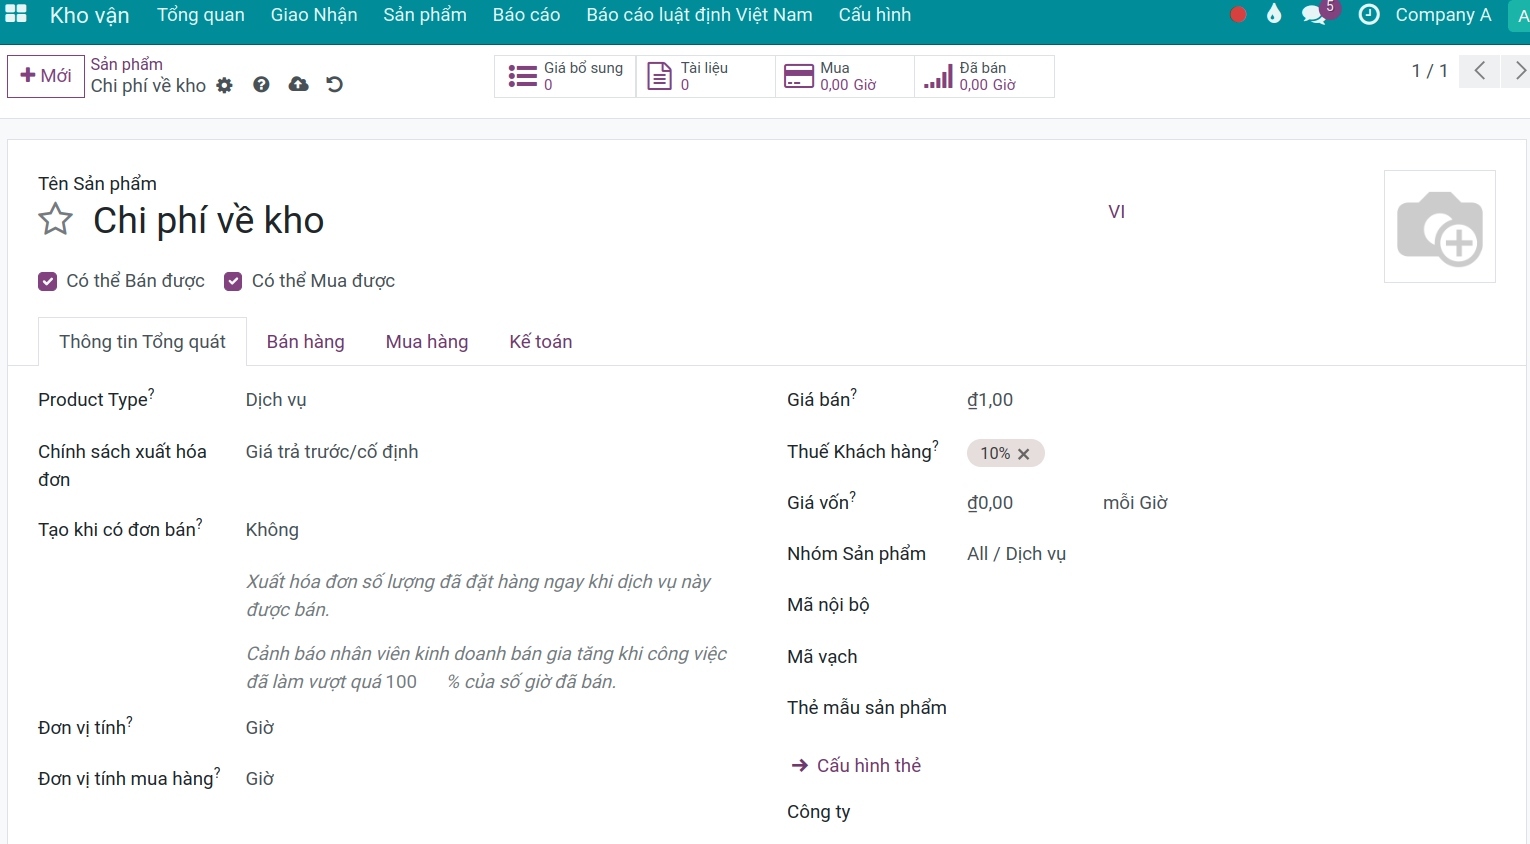This screenshot has width=1530, height=844.
Task: Open the Đơn vị tính mua hàng dropdown
Action: [489, 779]
